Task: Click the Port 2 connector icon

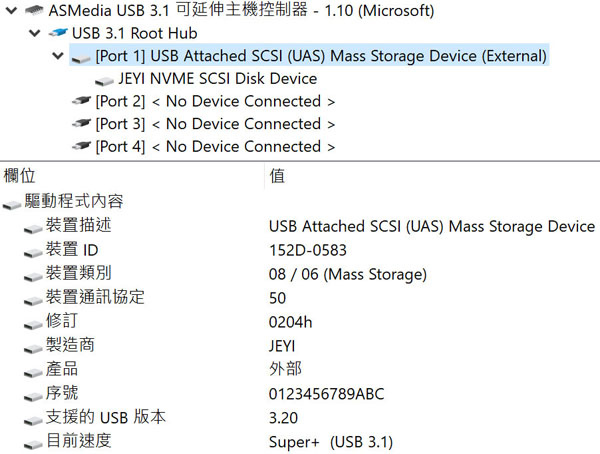Action: pos(82,102)
